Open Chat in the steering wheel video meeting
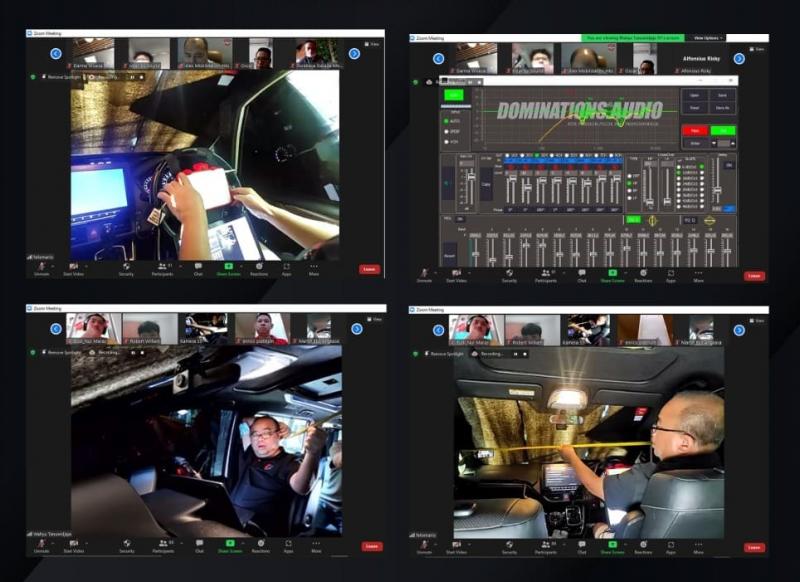 pos(198,265)
